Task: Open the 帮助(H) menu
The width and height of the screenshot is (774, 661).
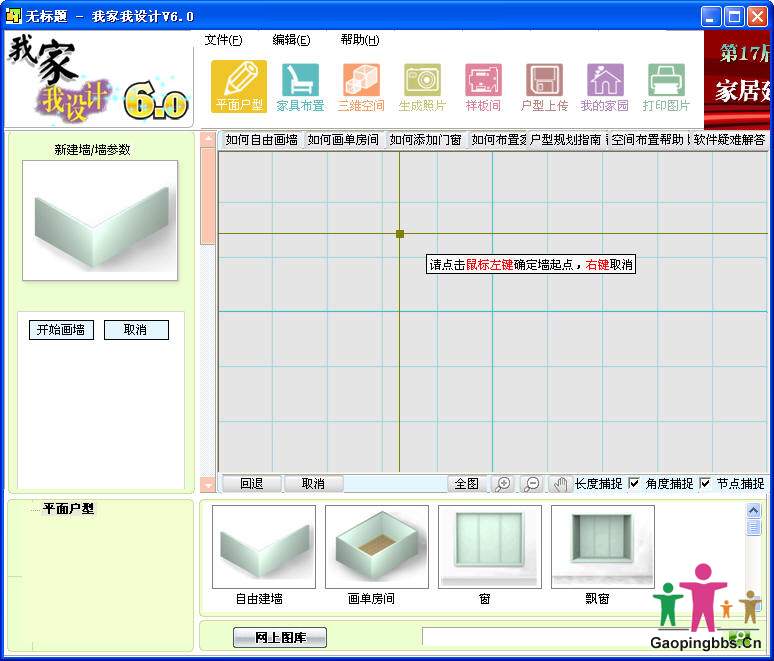Action: [359, 40]
